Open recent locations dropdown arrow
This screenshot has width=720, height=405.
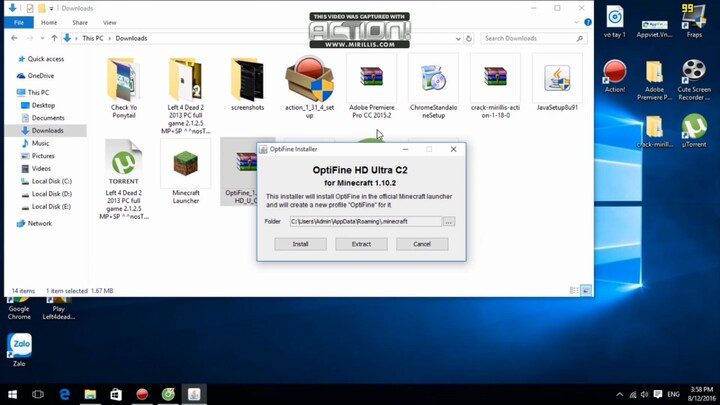[42, 39]
